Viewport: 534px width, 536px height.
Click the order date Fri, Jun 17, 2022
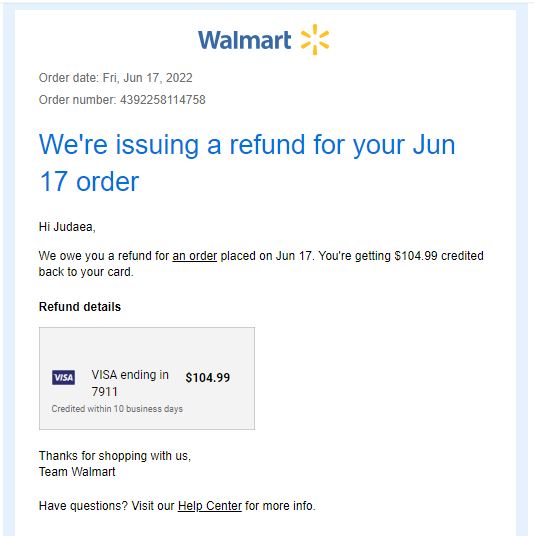pyautogui.click(x=147, y=78)
